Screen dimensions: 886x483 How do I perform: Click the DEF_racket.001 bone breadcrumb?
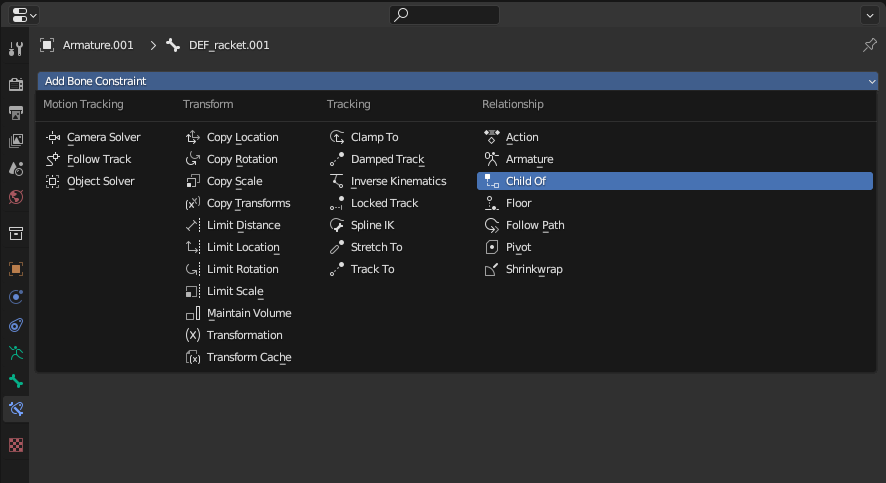click(228, 45)
